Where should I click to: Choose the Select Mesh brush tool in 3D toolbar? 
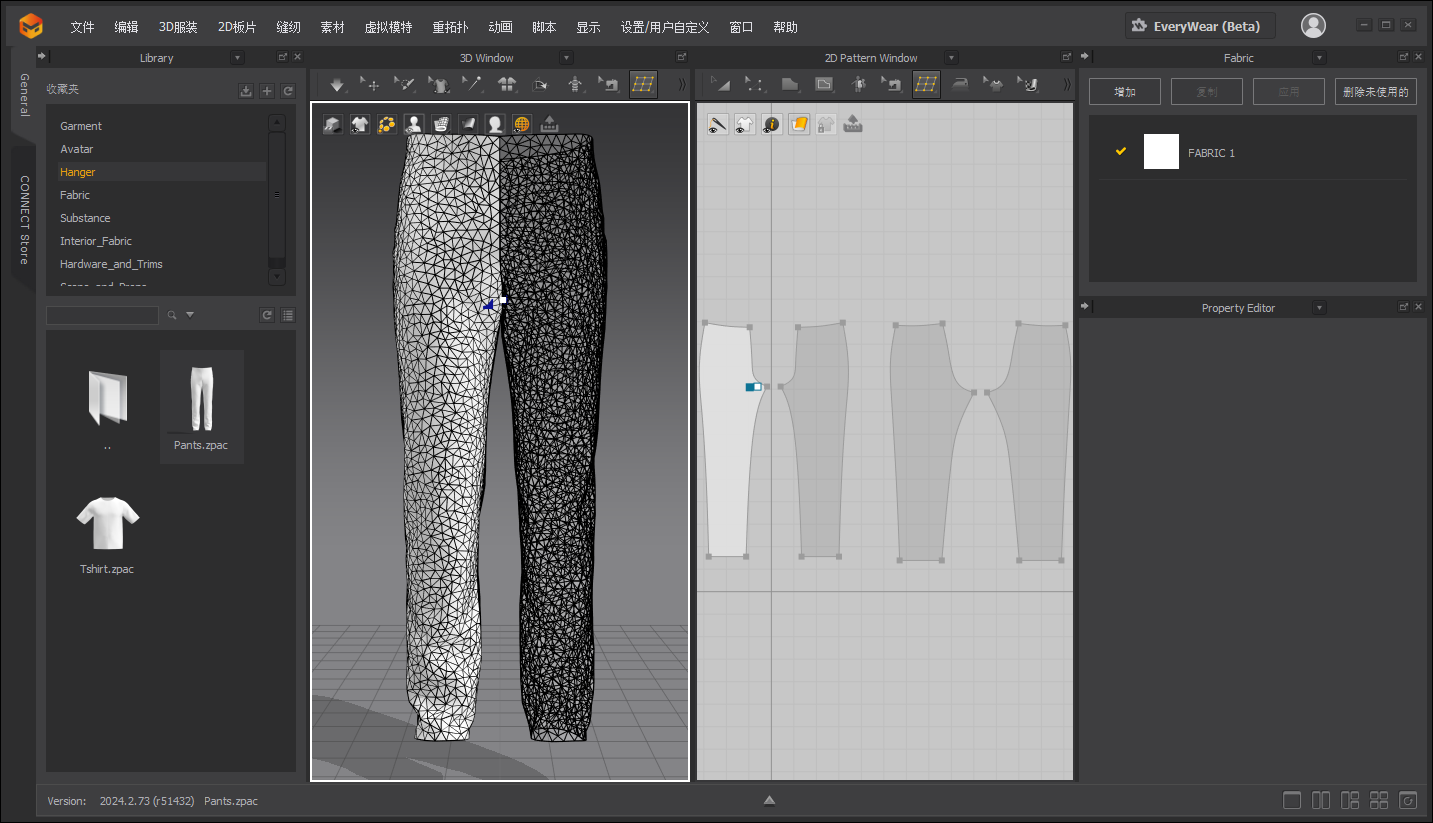(405, 85)
